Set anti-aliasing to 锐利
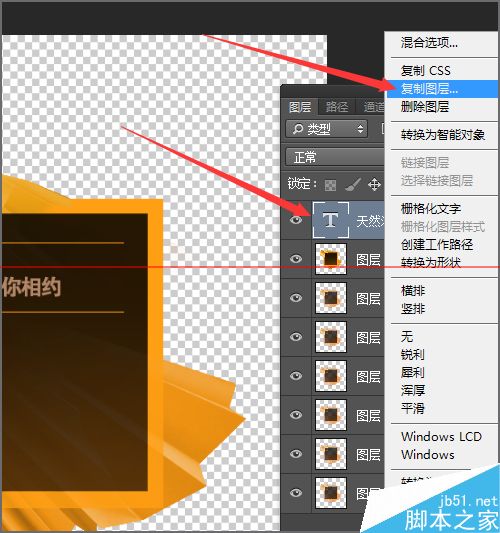Screen dimensions: 500x533 (413, 355)
